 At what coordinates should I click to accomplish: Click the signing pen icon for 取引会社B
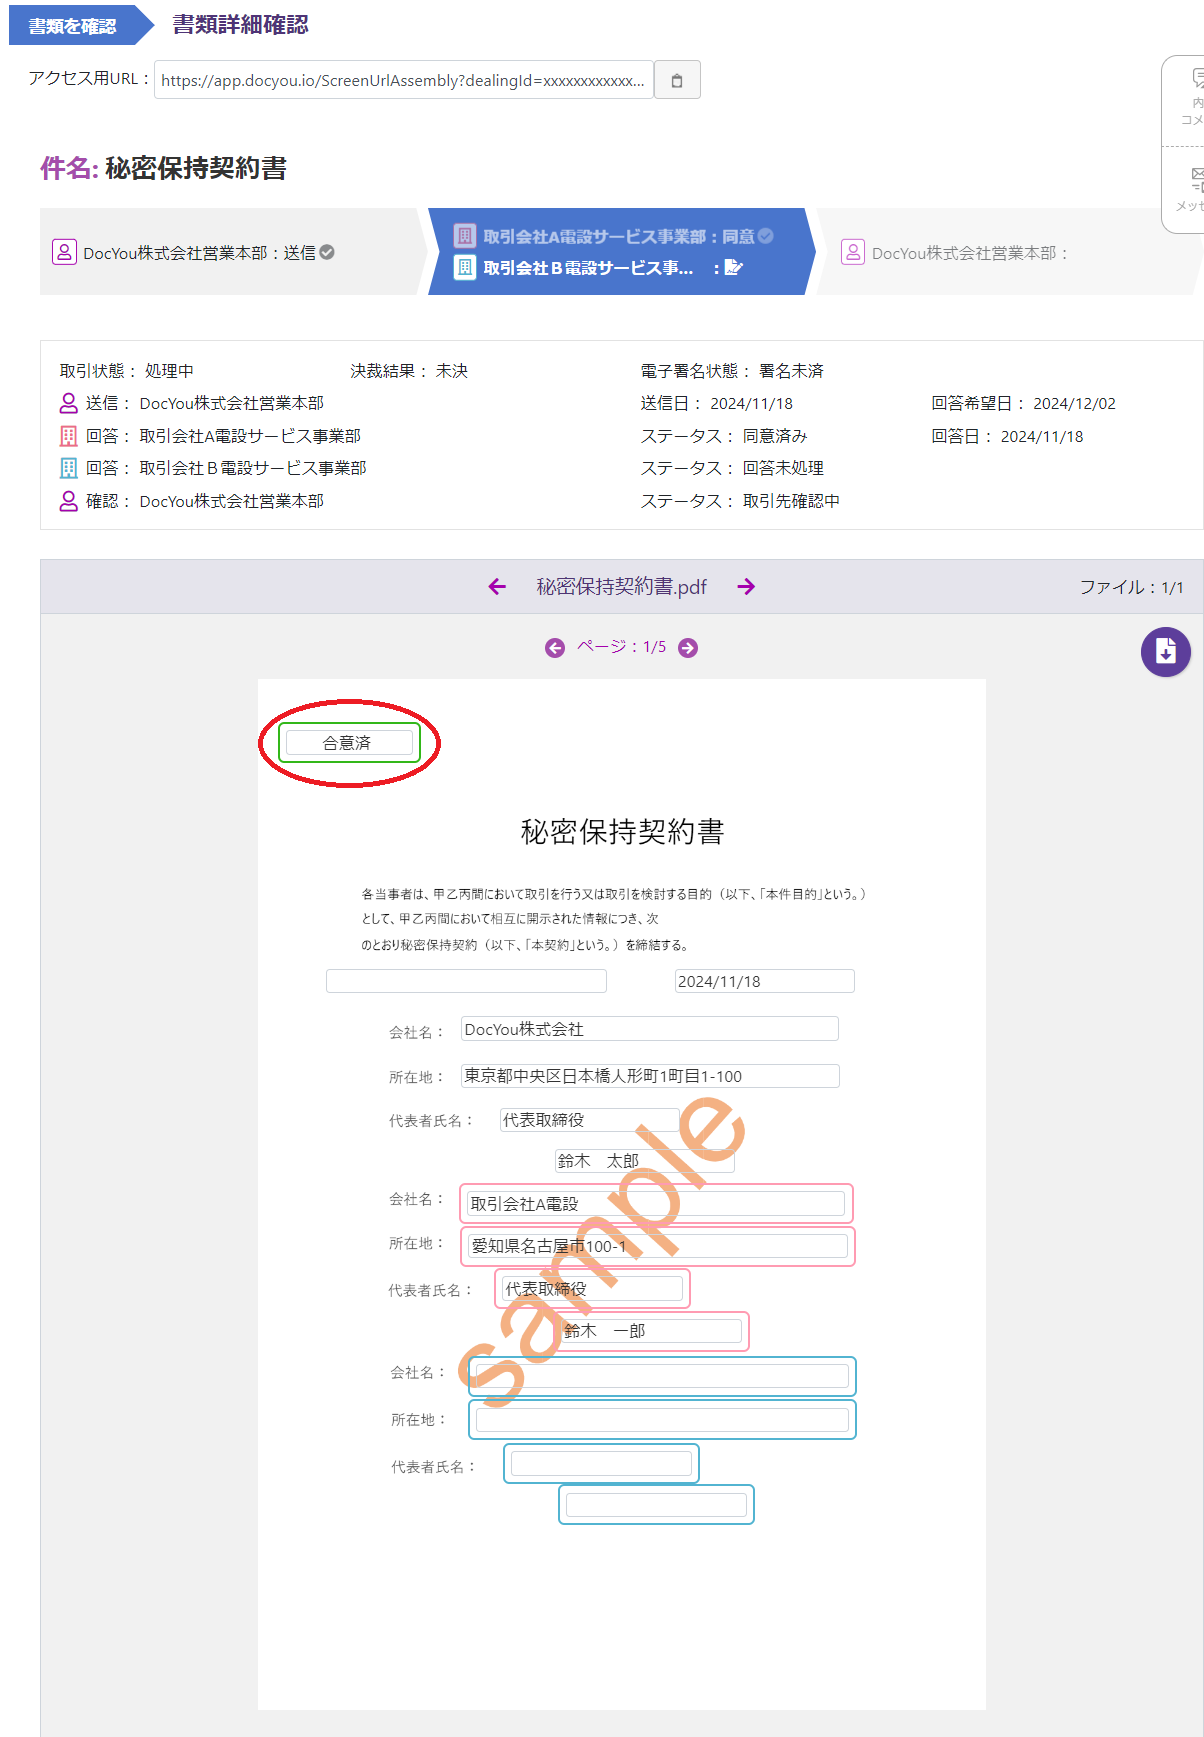point(733,267)
